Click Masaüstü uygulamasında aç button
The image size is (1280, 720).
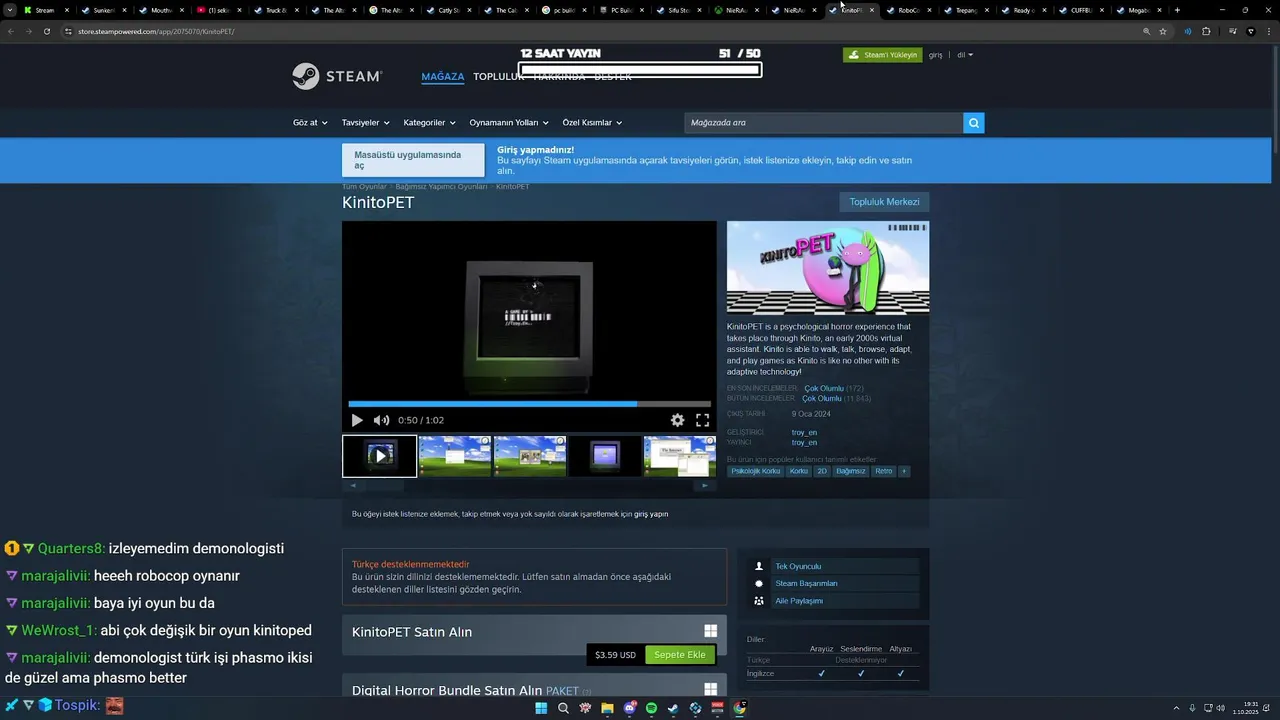click(x=413, y=160)
